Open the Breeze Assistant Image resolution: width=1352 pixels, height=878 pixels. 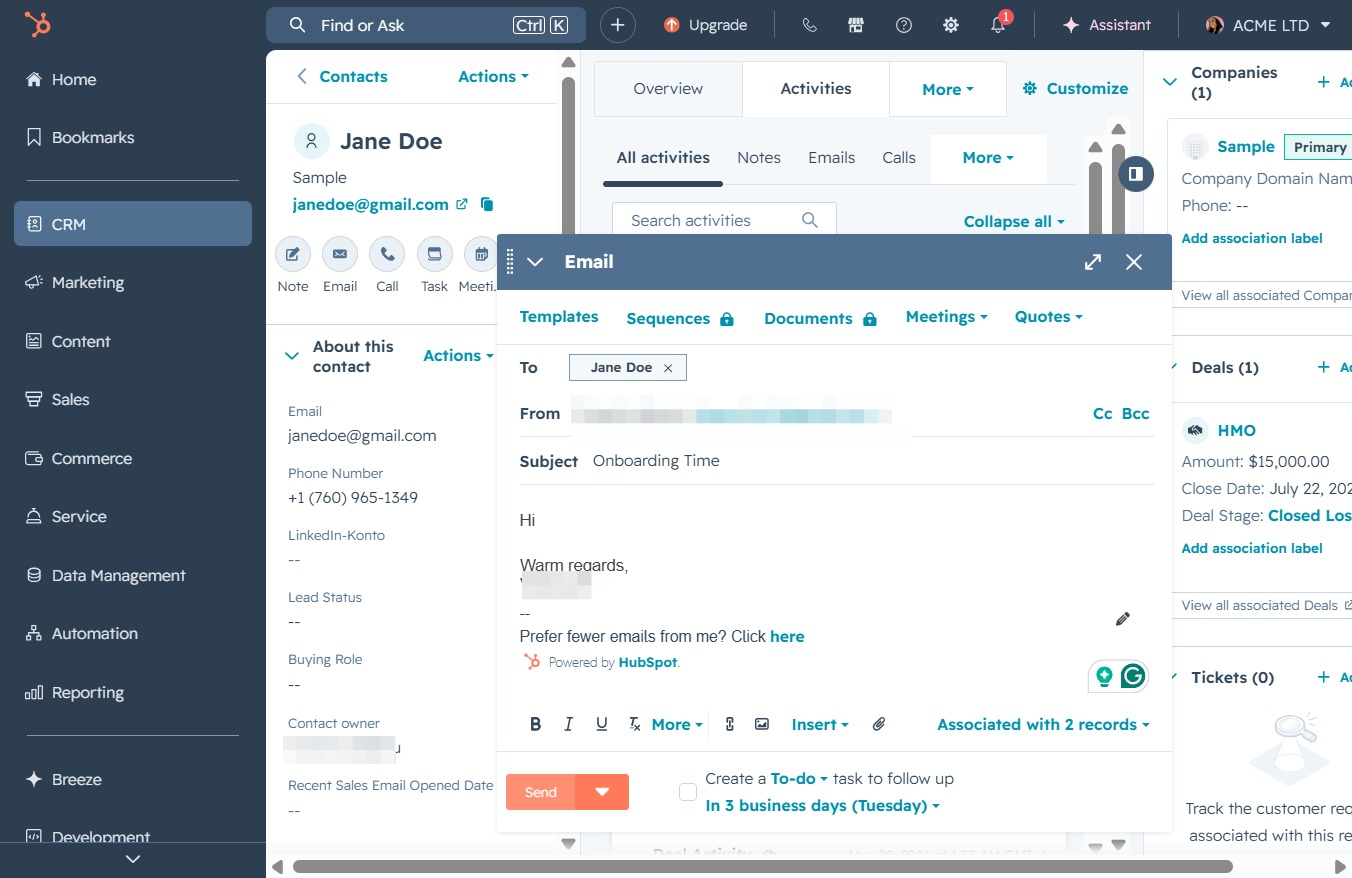click(1106, 25)
